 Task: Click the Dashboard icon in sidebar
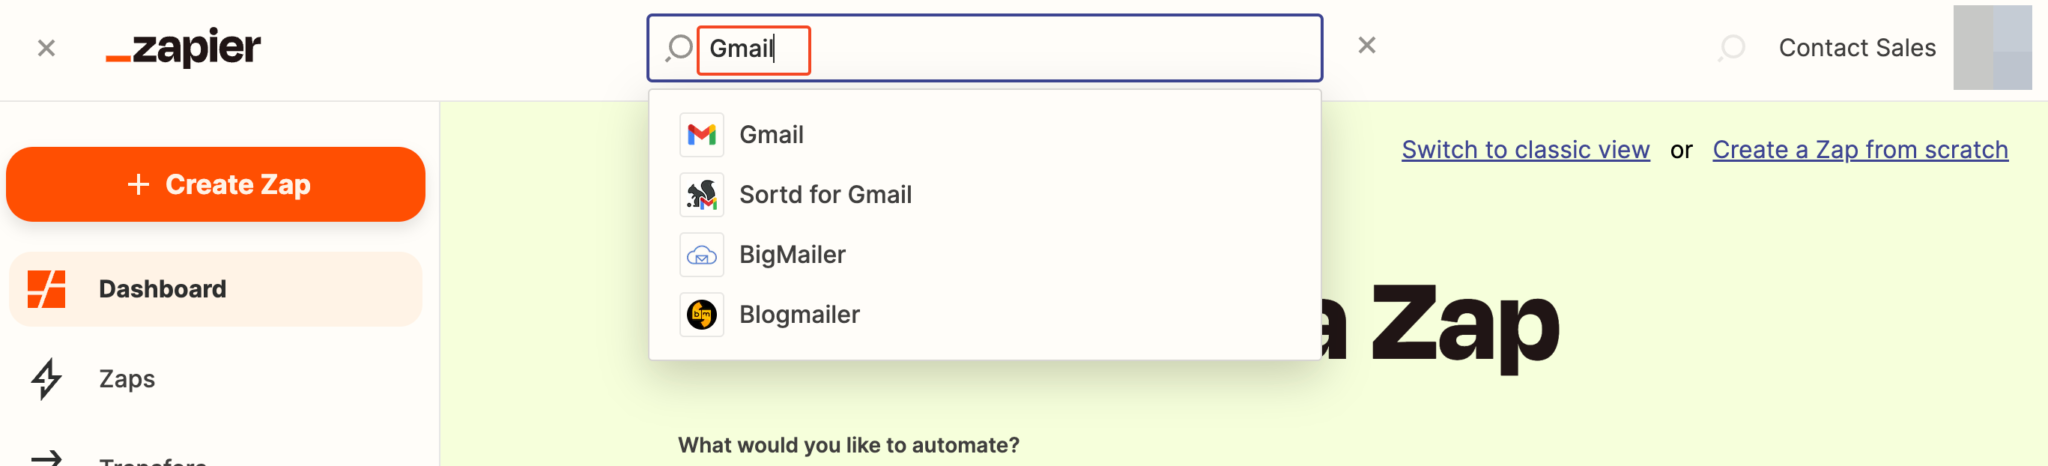click(47, 289)
